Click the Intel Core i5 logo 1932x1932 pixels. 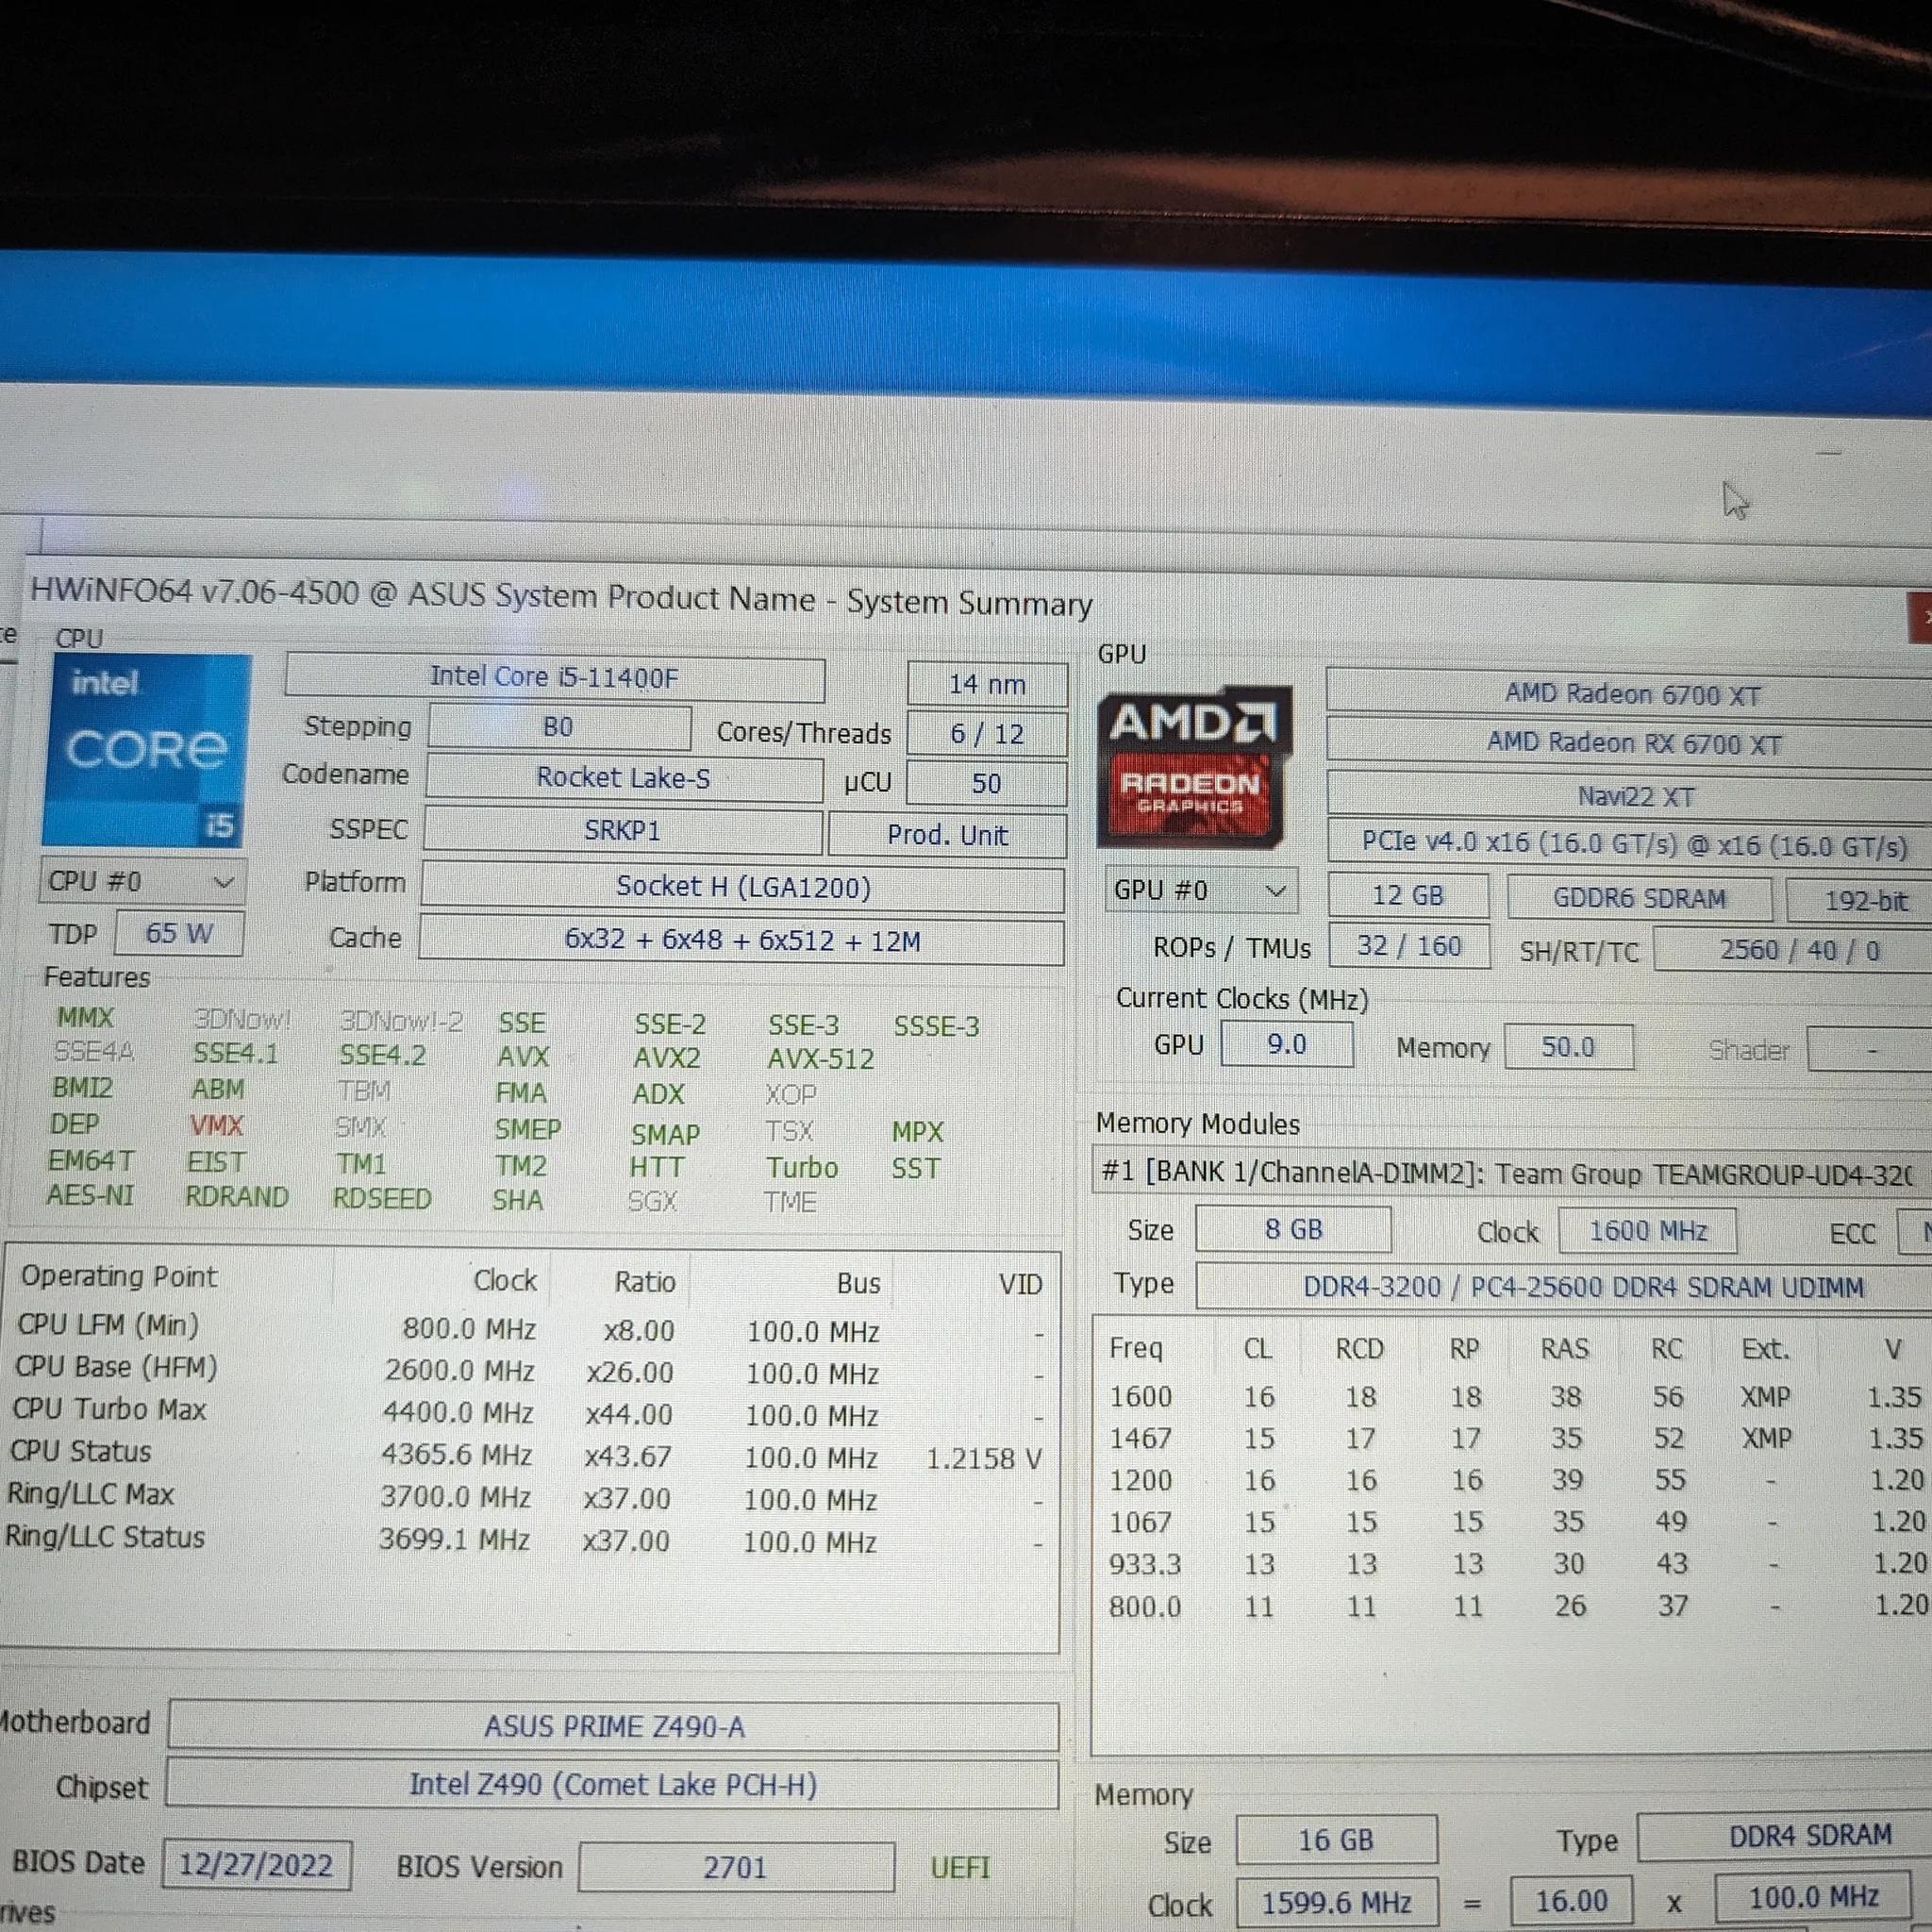pos(146,751)
